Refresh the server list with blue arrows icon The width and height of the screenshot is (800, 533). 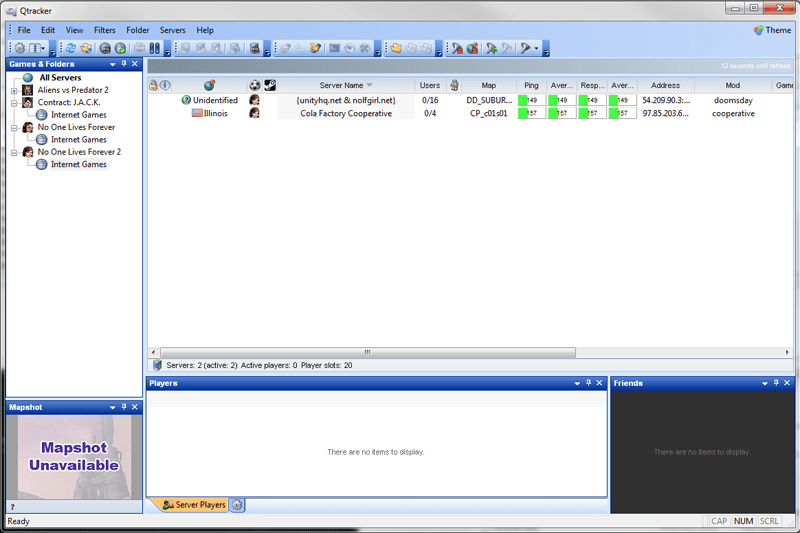71,48
